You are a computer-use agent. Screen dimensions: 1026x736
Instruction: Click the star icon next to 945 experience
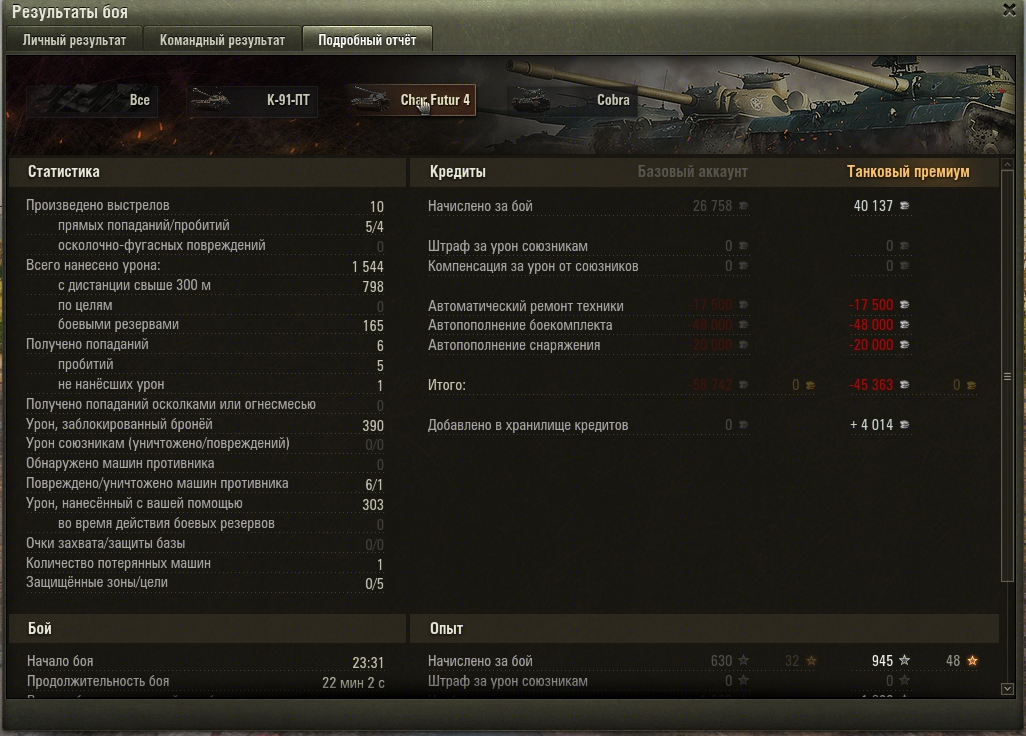[x=904, y=661]
